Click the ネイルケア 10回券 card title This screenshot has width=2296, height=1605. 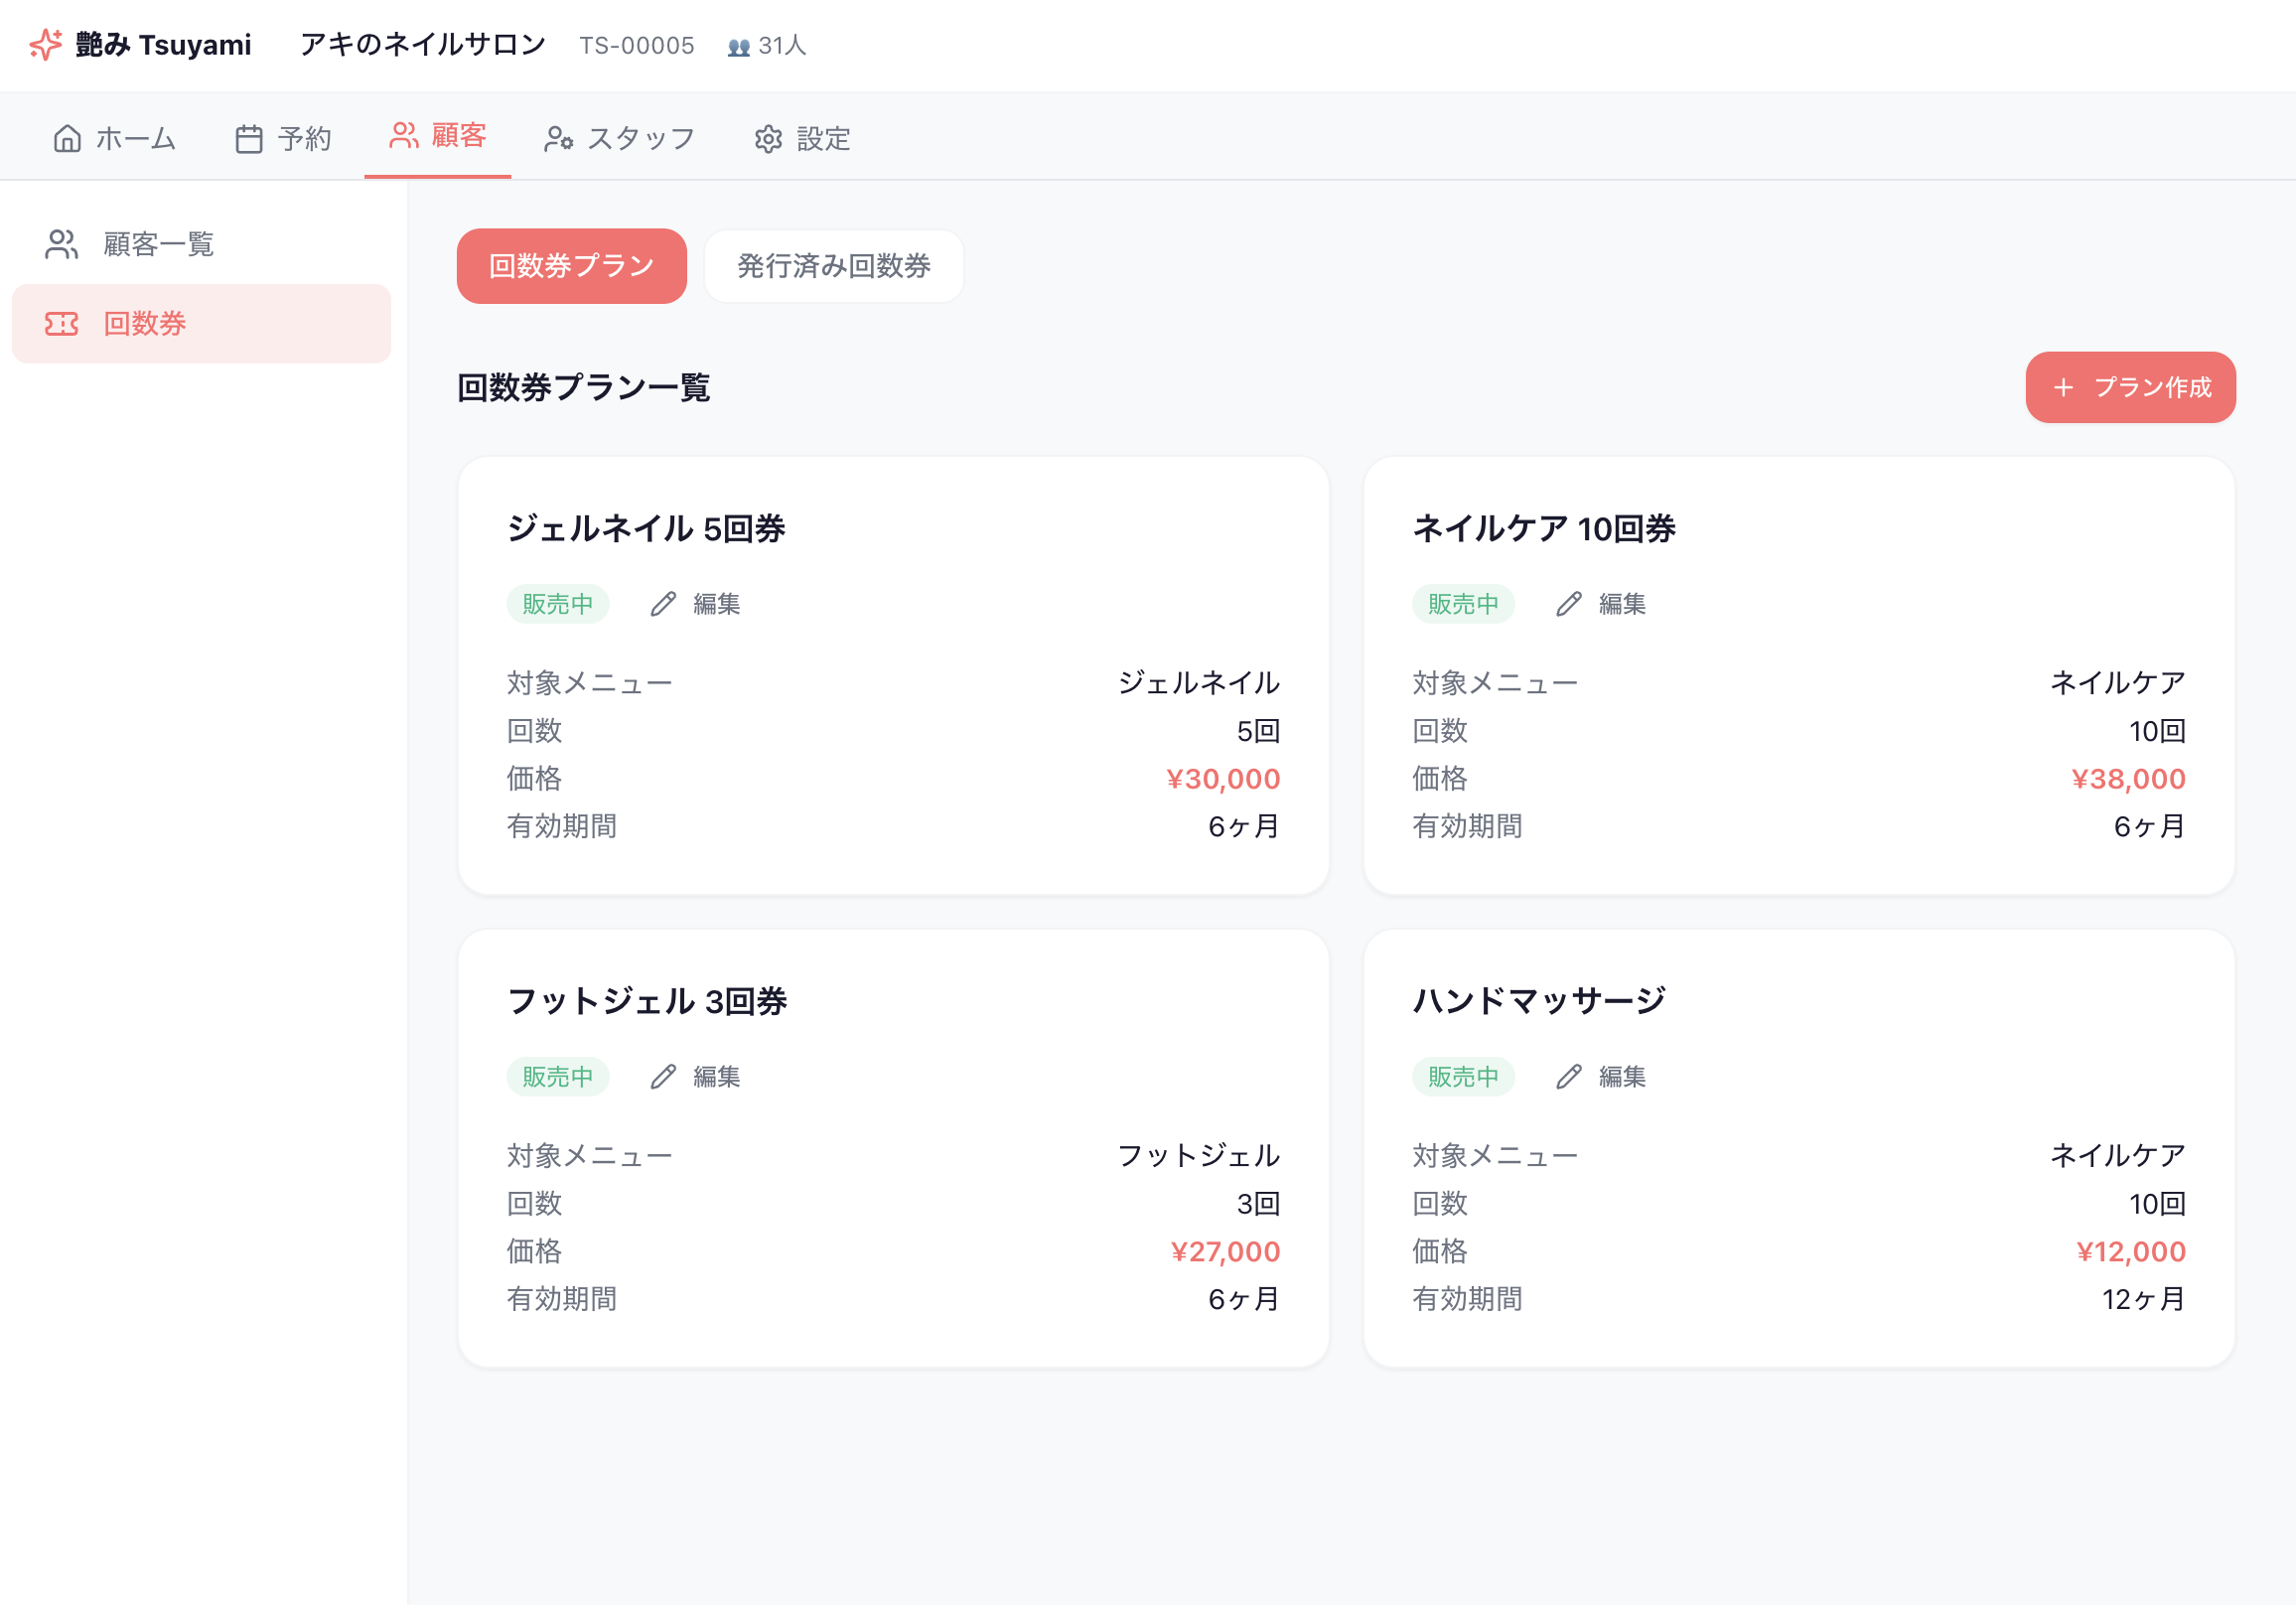pos(1544,528)
